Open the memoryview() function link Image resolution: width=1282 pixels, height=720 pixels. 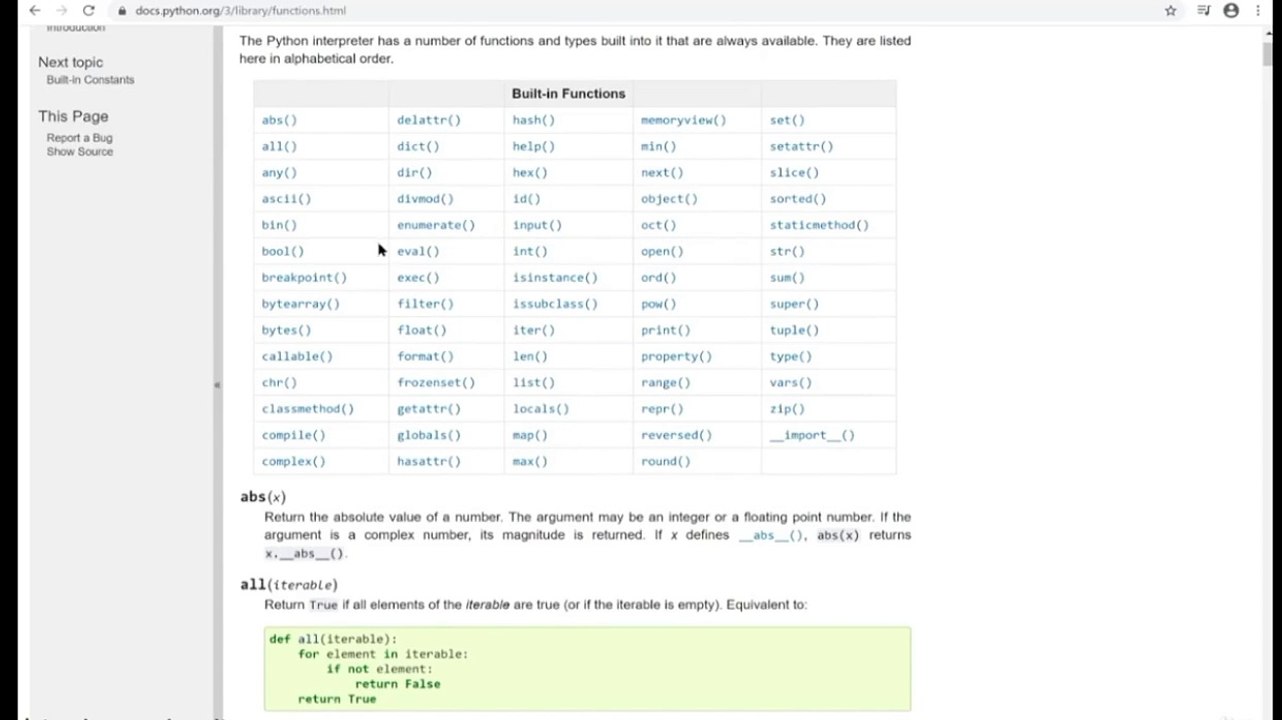click(684, 120)
